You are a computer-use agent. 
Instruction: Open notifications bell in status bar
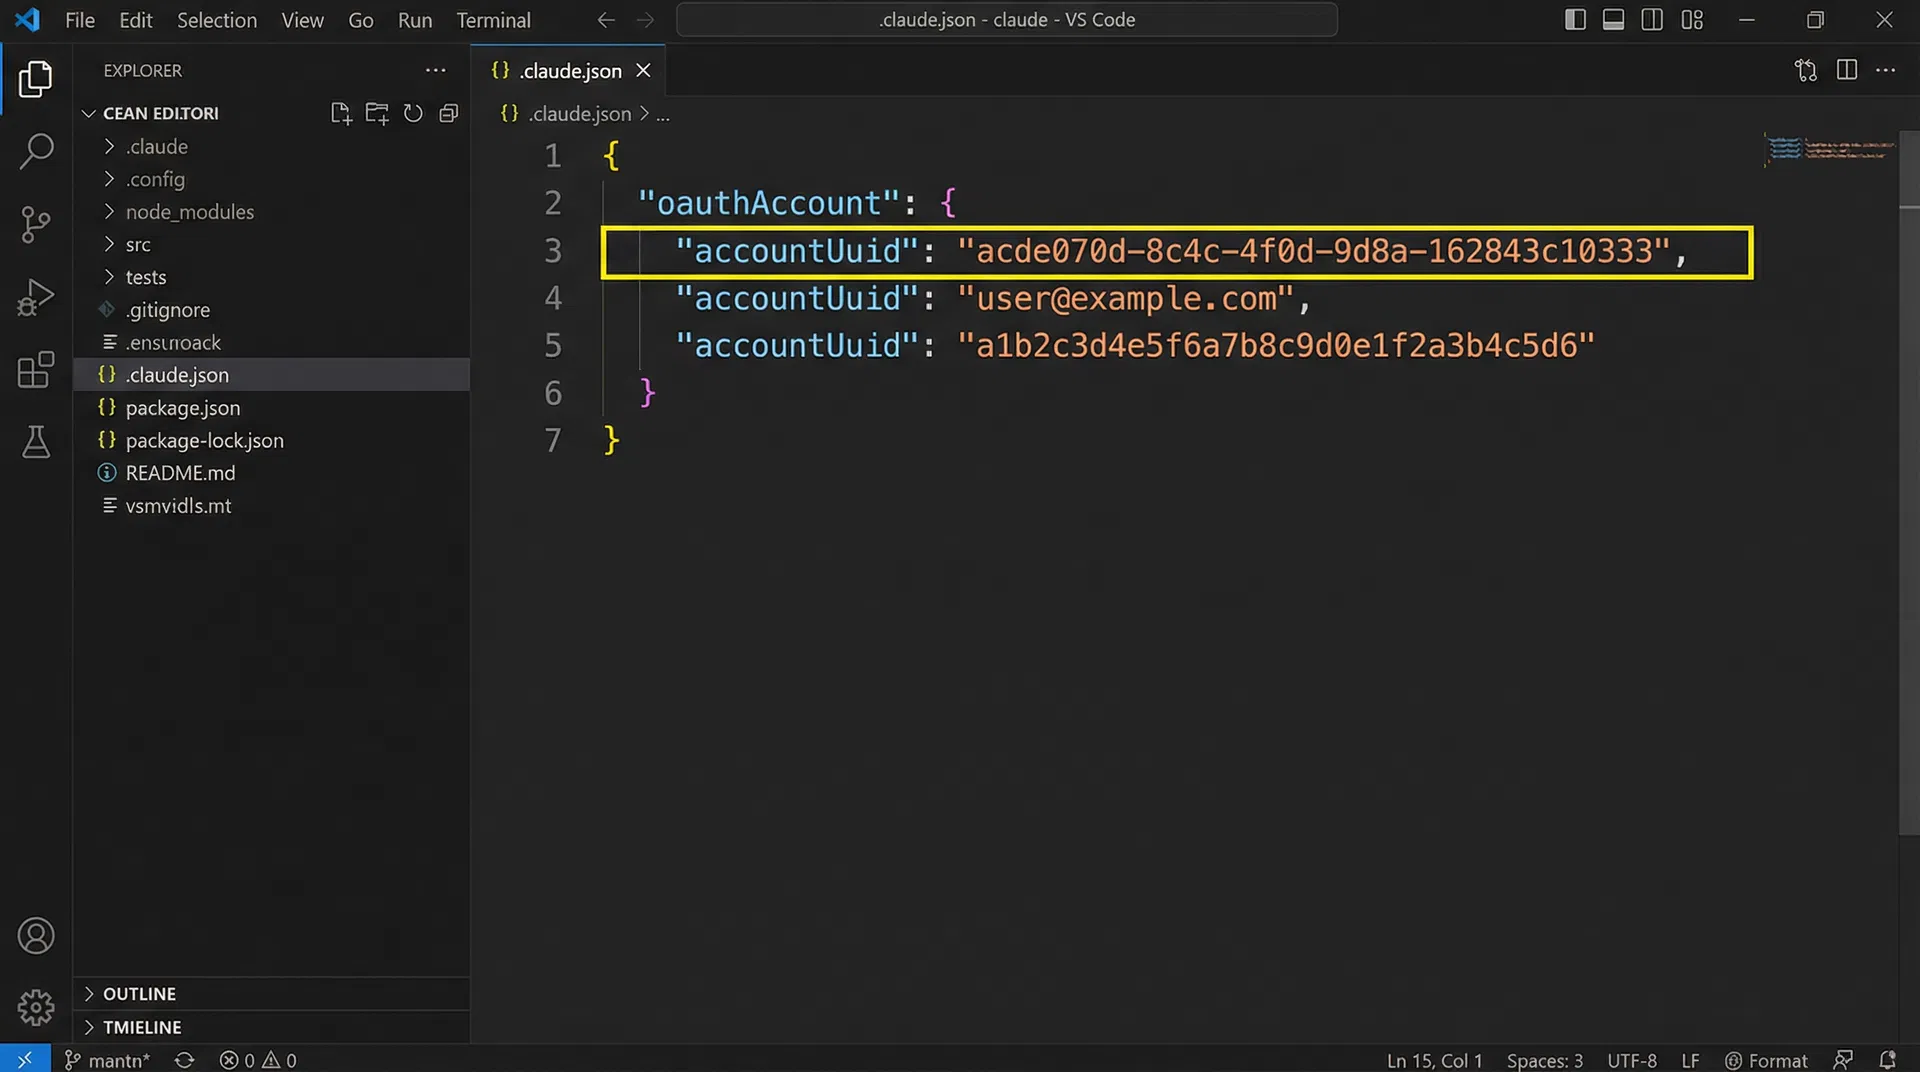point(1887,1060)
